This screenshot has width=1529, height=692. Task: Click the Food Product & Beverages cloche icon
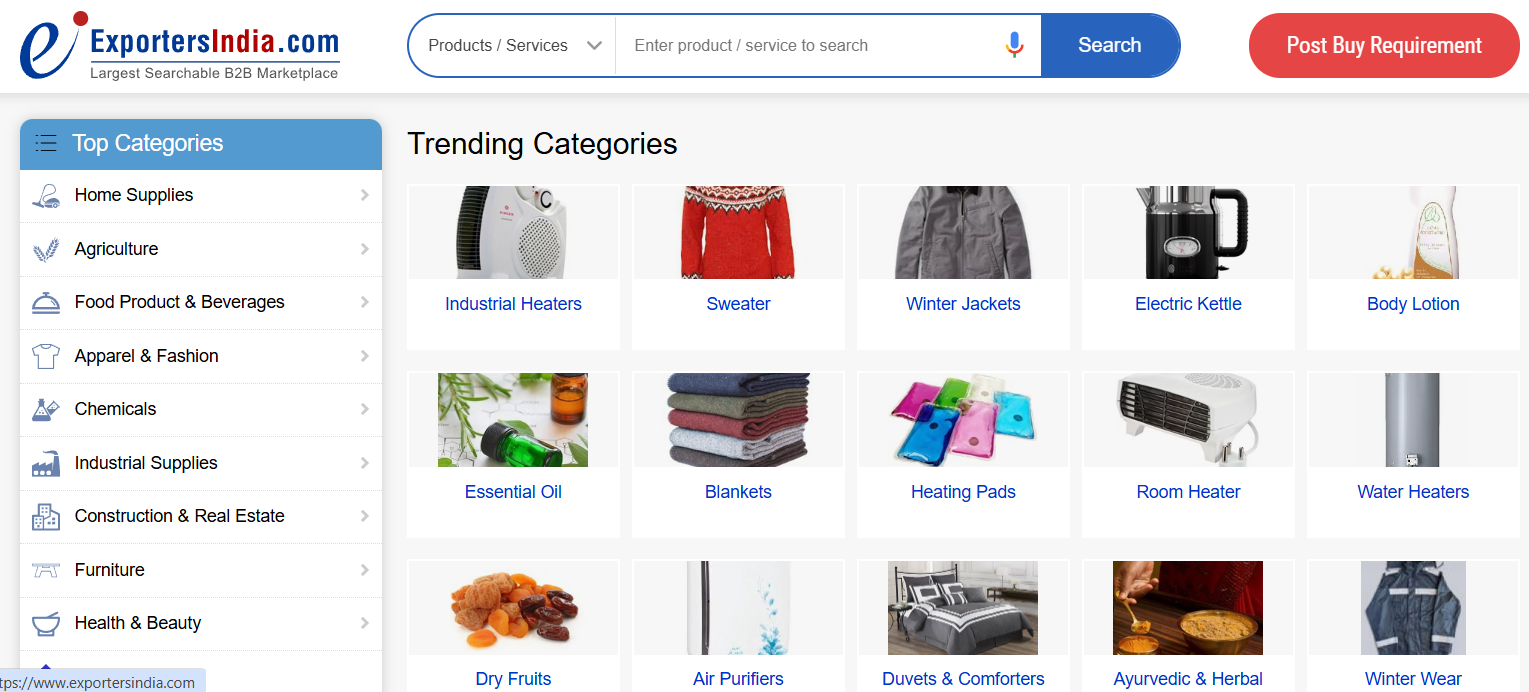[46, 303]
